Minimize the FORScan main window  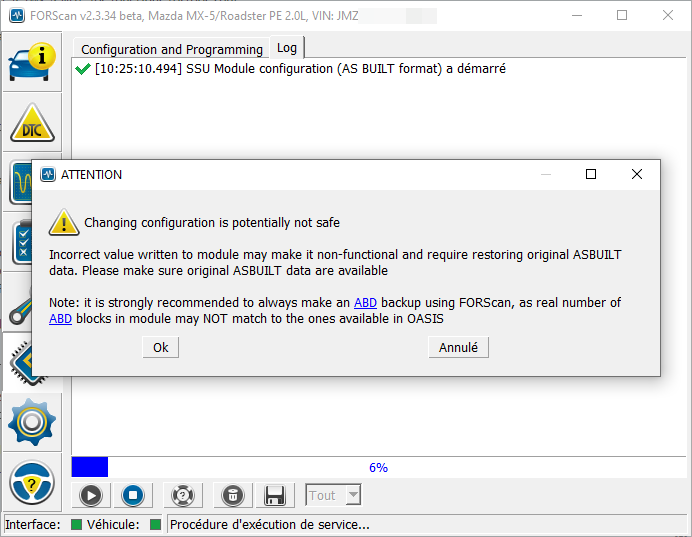pos(577,15)
